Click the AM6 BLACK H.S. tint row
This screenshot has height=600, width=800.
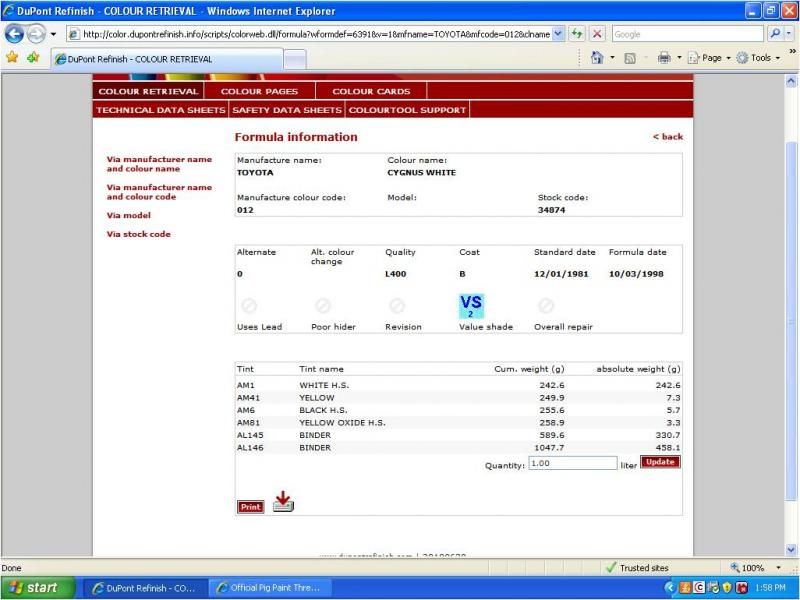coord(458,410)
